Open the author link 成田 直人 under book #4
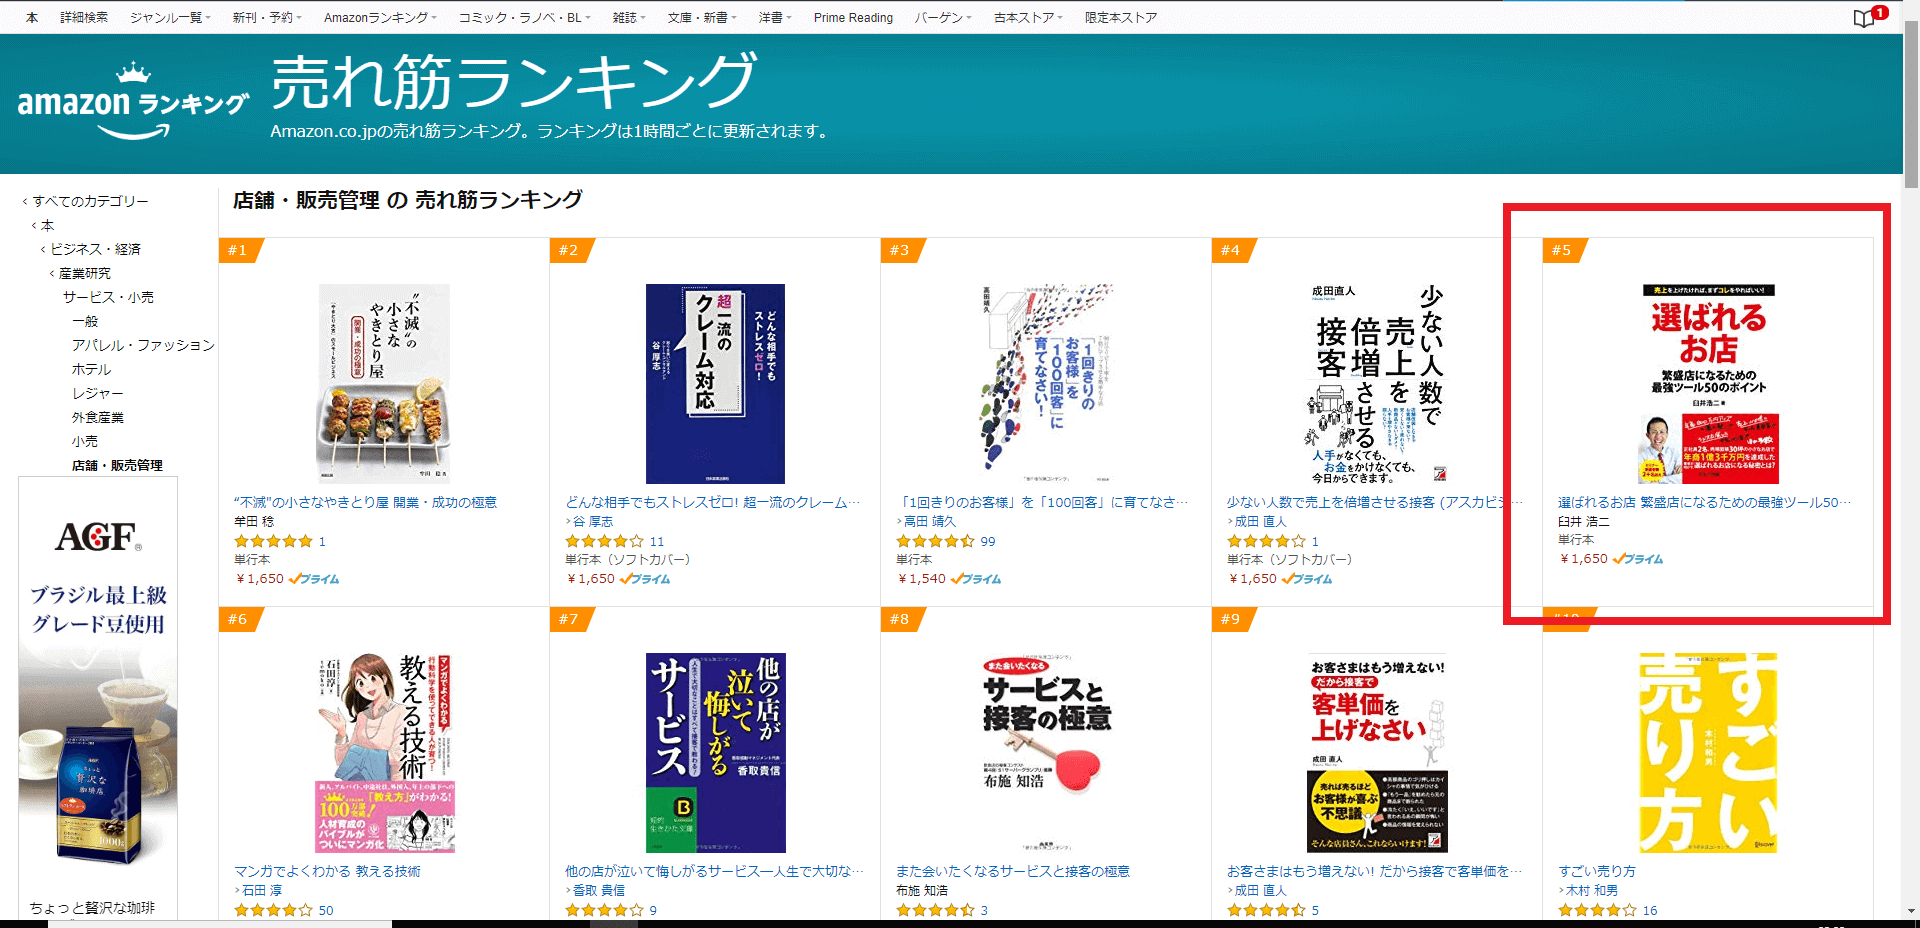The image size is (1920, 928). 1260,521
